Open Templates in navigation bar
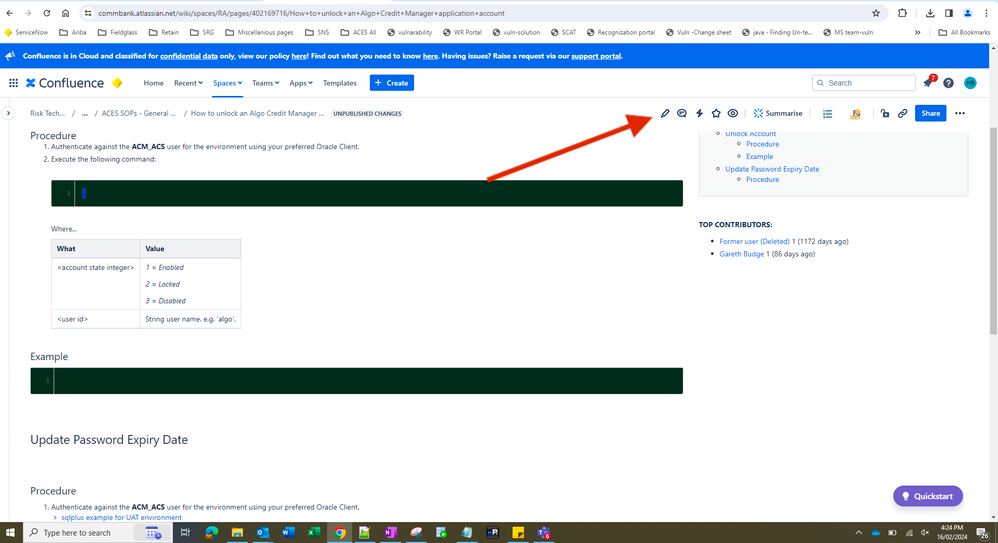The width and height of the screenshot is (998, 543). pyautogui.click(x=340, y=83)
